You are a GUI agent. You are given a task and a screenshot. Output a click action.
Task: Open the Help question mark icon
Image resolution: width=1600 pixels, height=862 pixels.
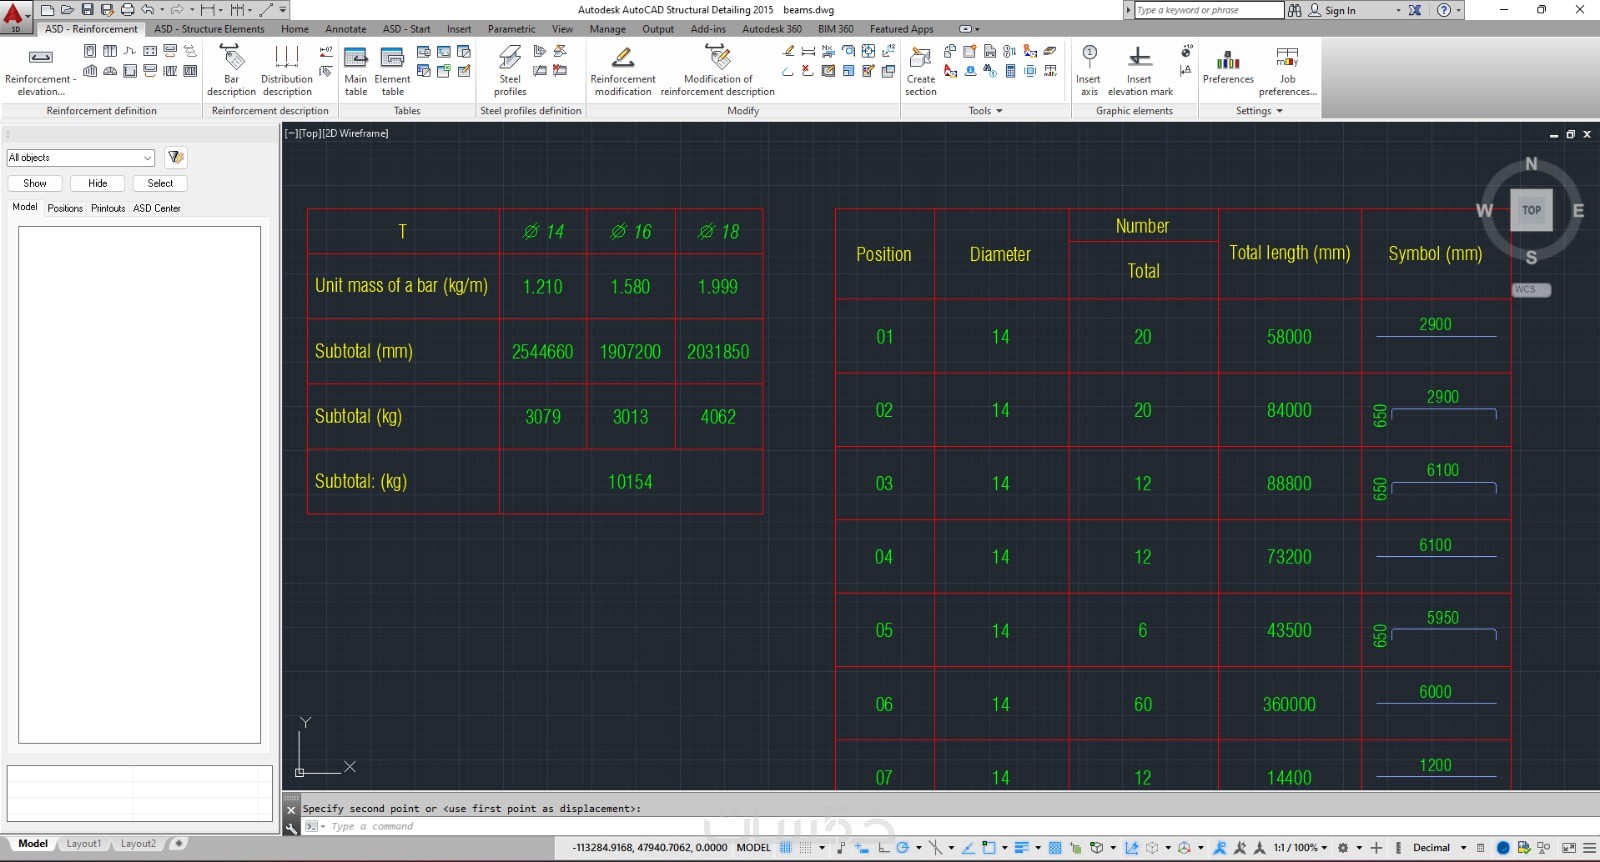pyautogui.click(x=1443, y=10)
